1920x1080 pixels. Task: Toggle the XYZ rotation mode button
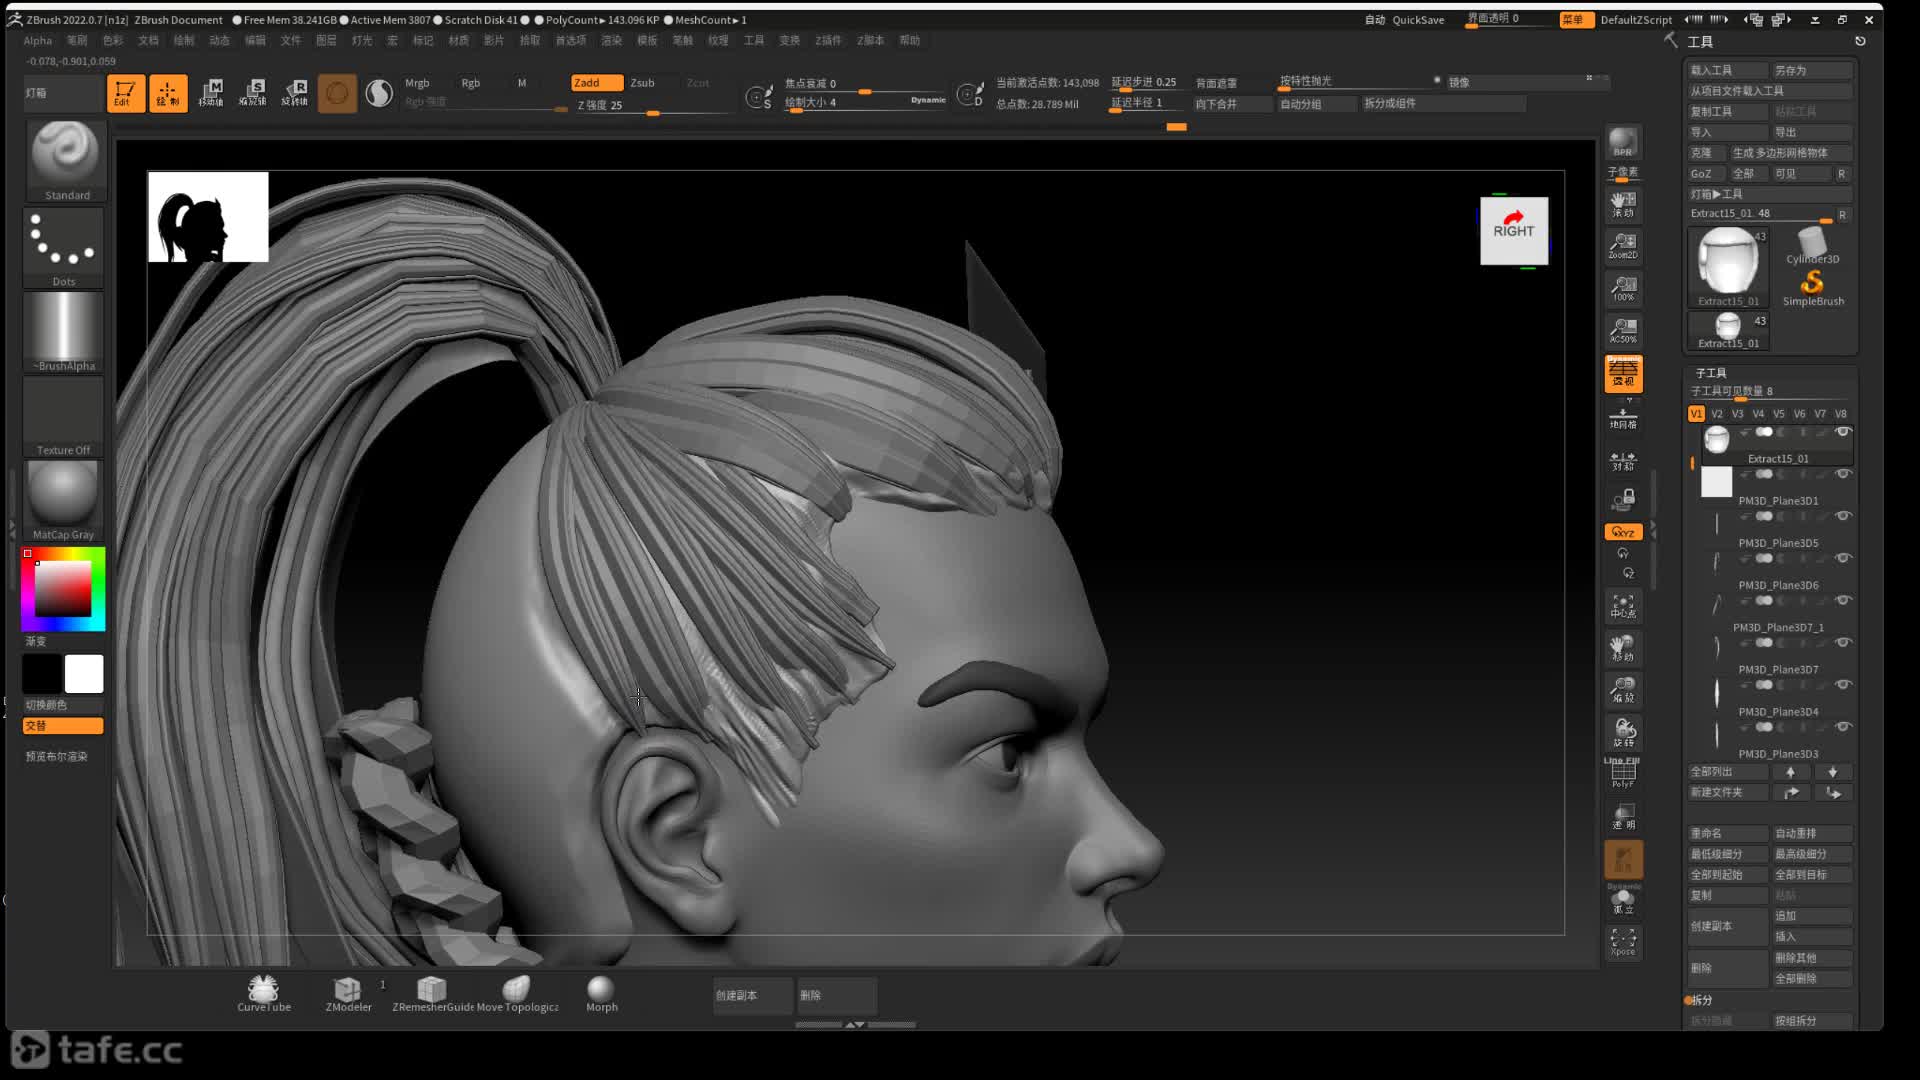1623,532
